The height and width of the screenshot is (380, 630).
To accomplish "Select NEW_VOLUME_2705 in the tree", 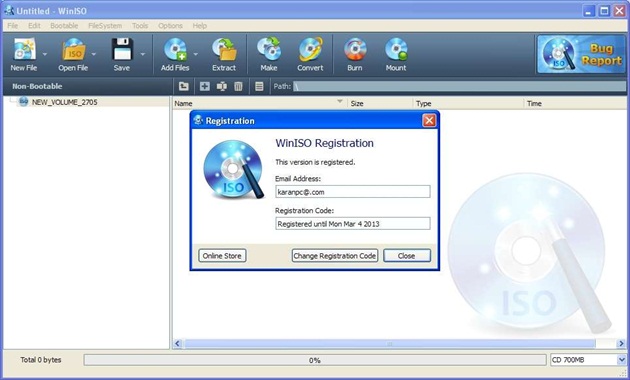I will (x=64, y=102).
